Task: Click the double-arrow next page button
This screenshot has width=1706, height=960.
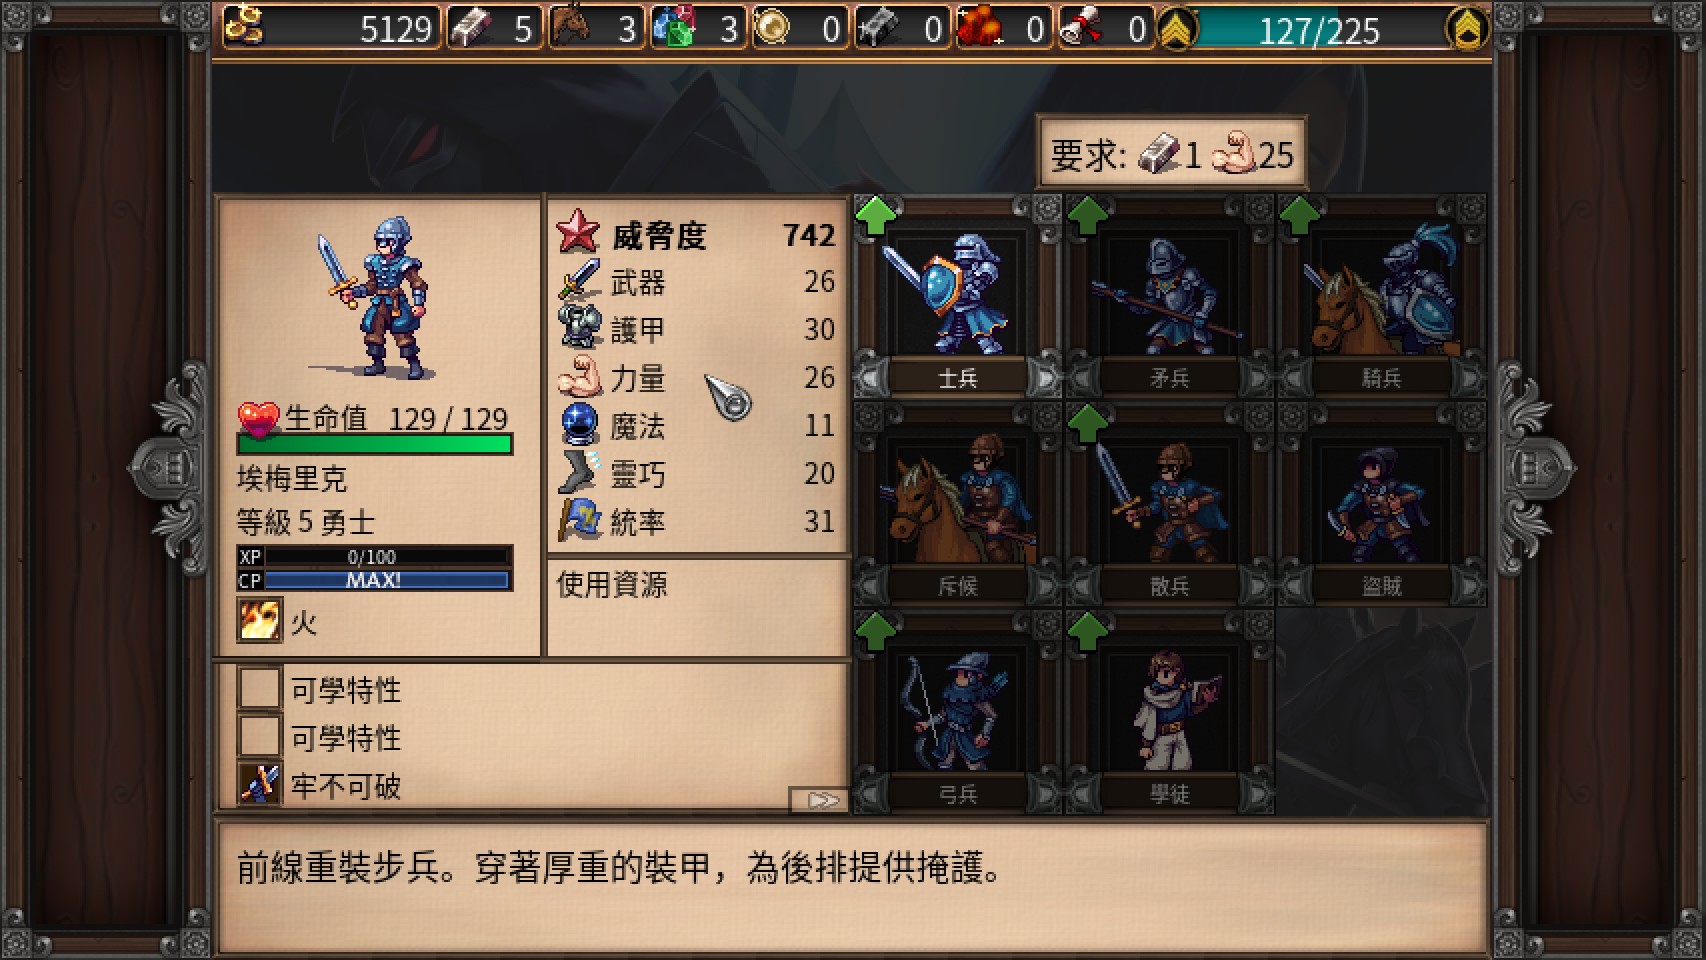Action: click(x=819, y=800)
